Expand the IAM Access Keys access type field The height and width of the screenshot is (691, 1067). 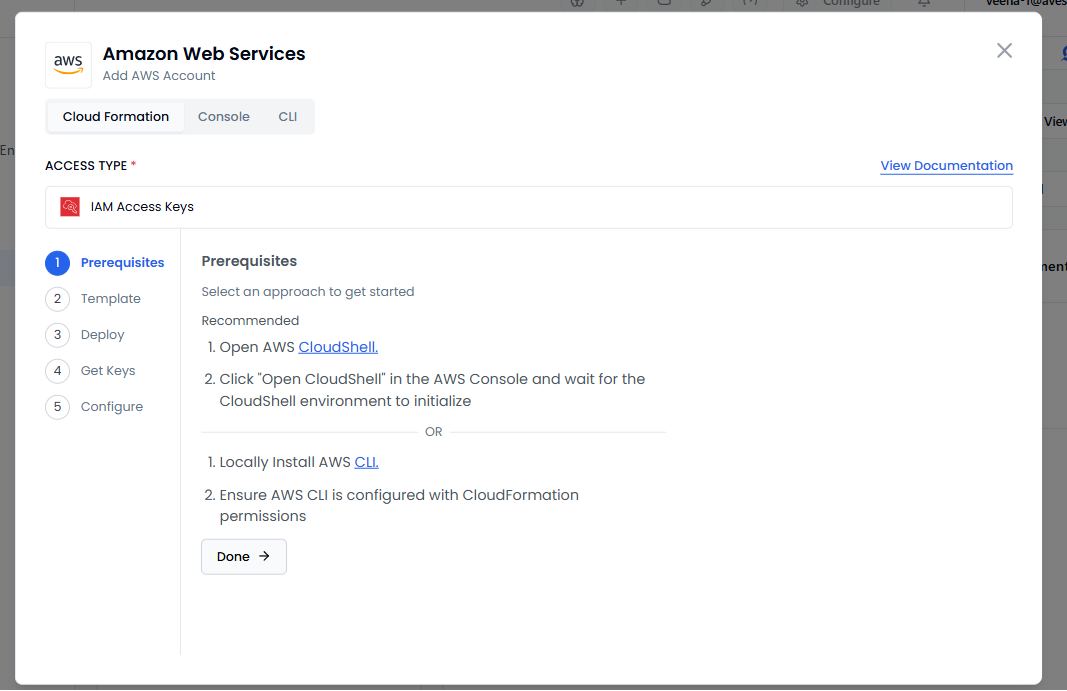point(528,207)
